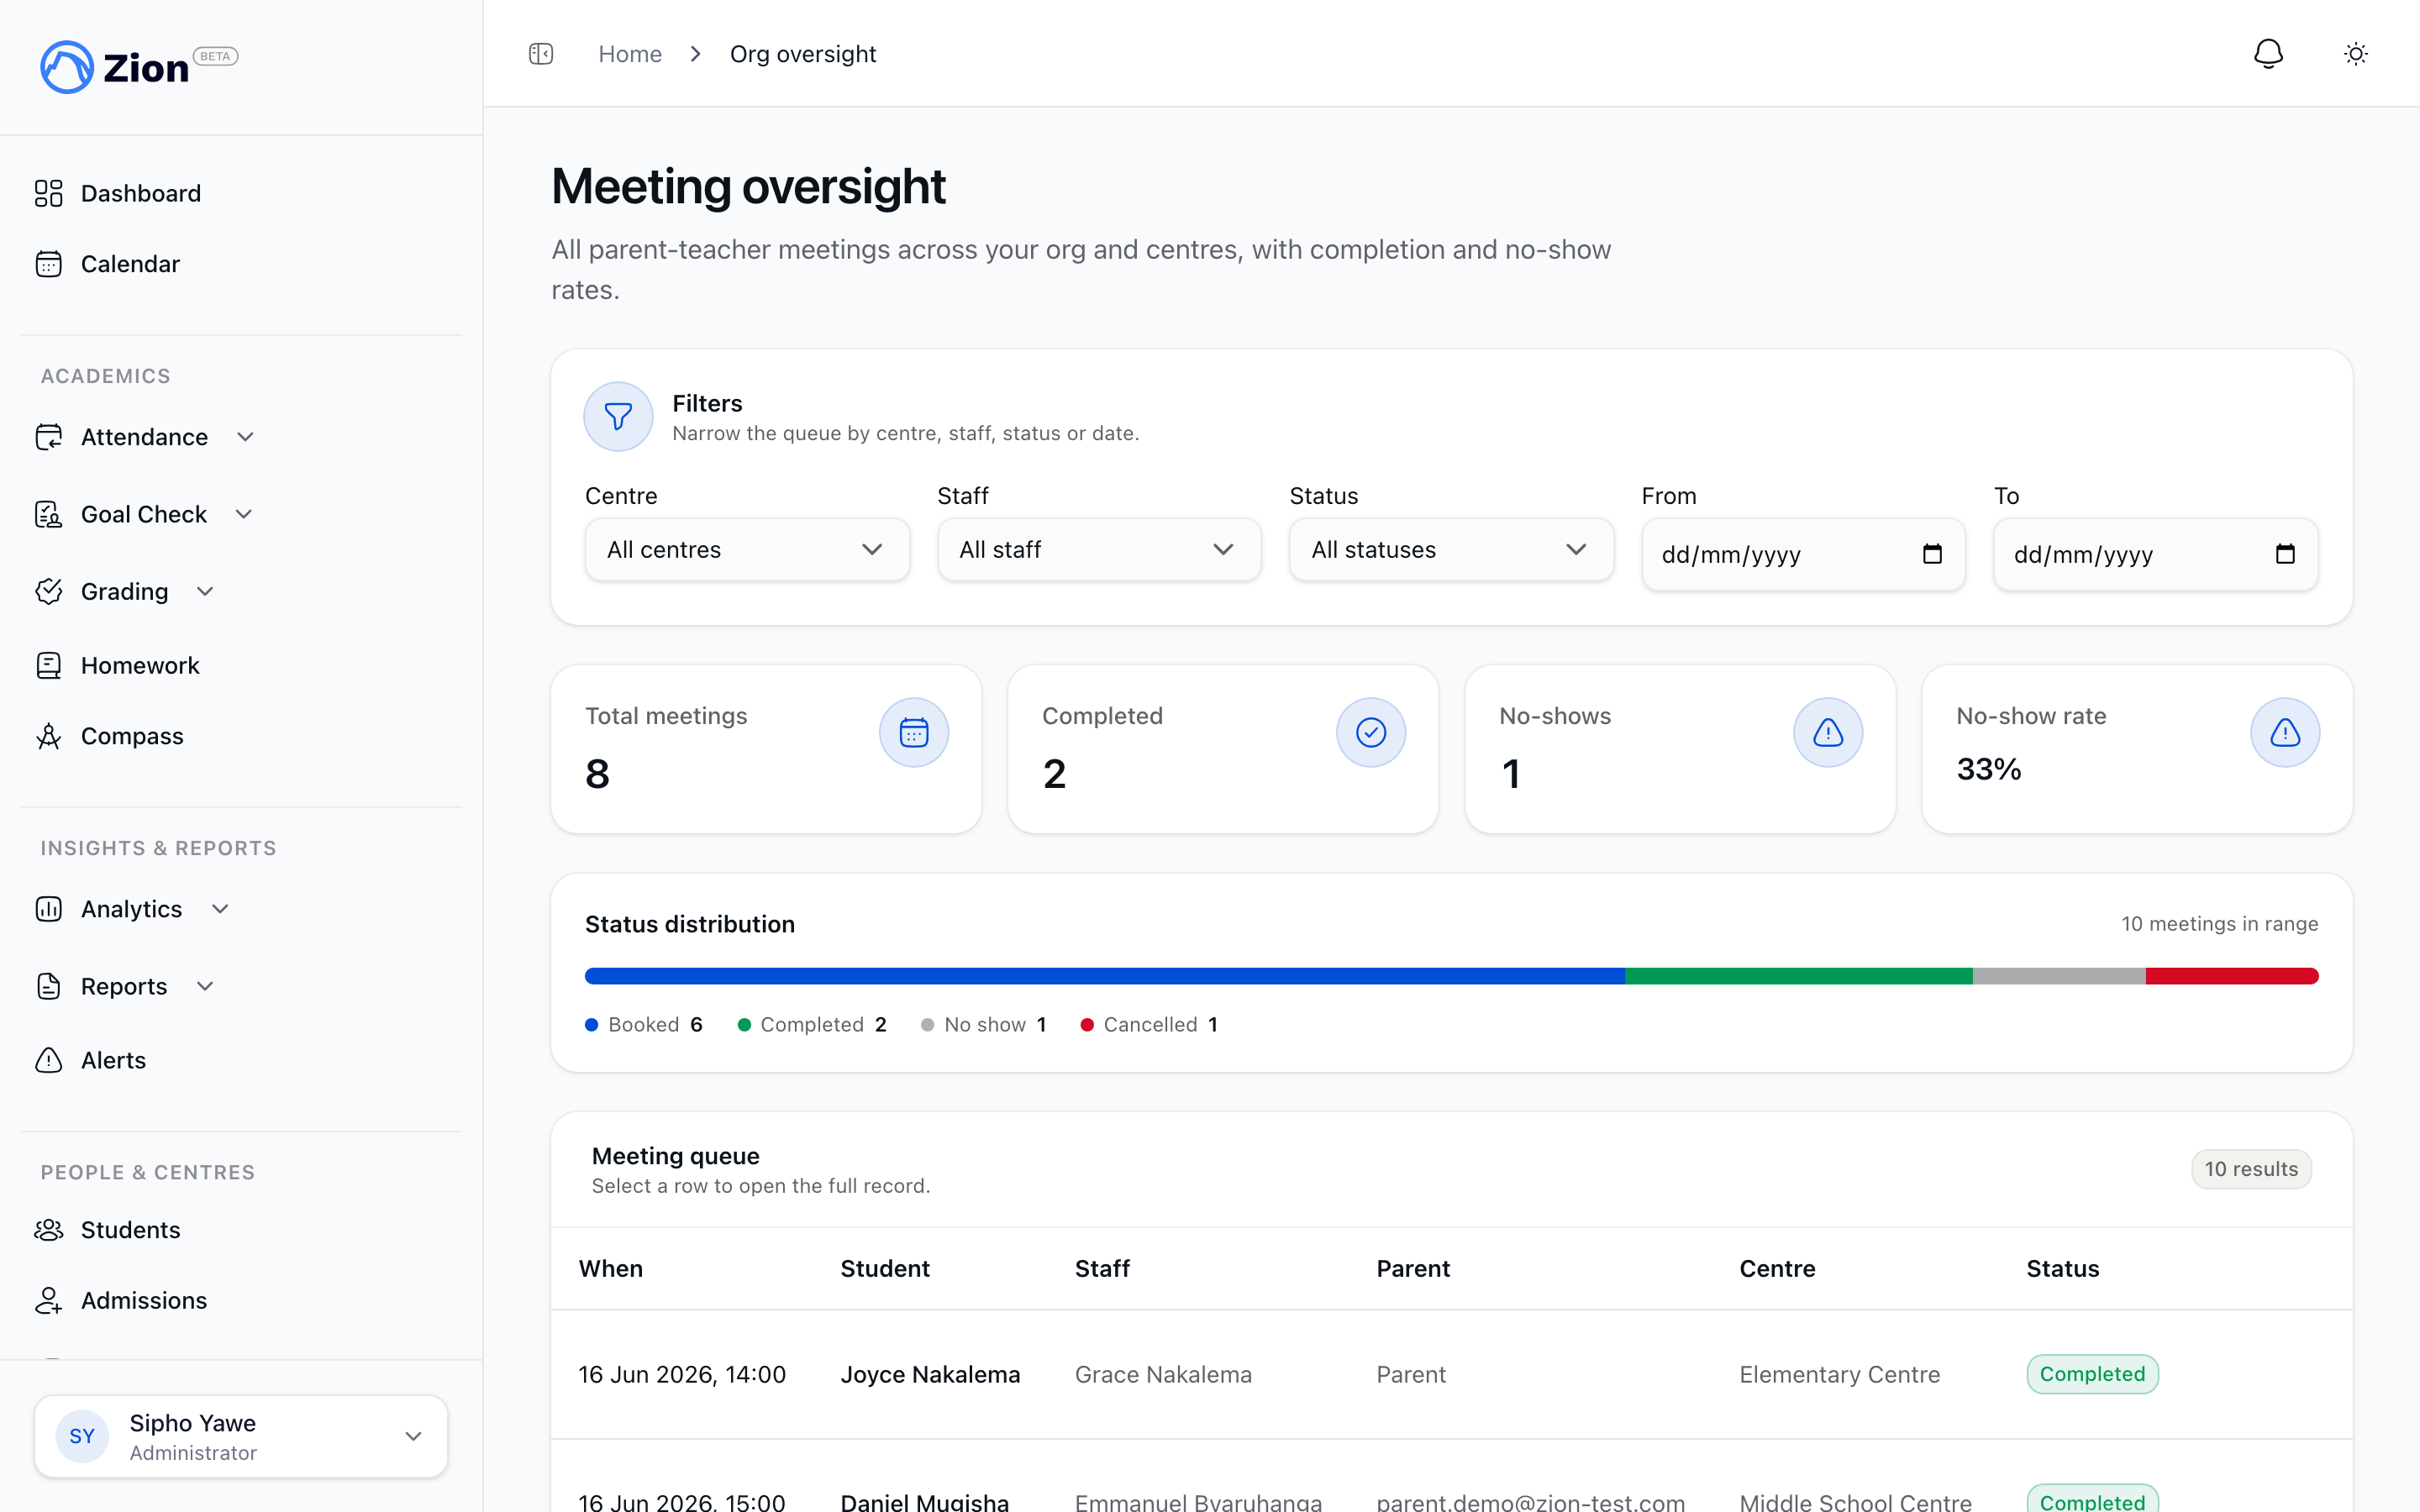Toggle the sidebar panel icon
2420x1512 pixels.
541,54
